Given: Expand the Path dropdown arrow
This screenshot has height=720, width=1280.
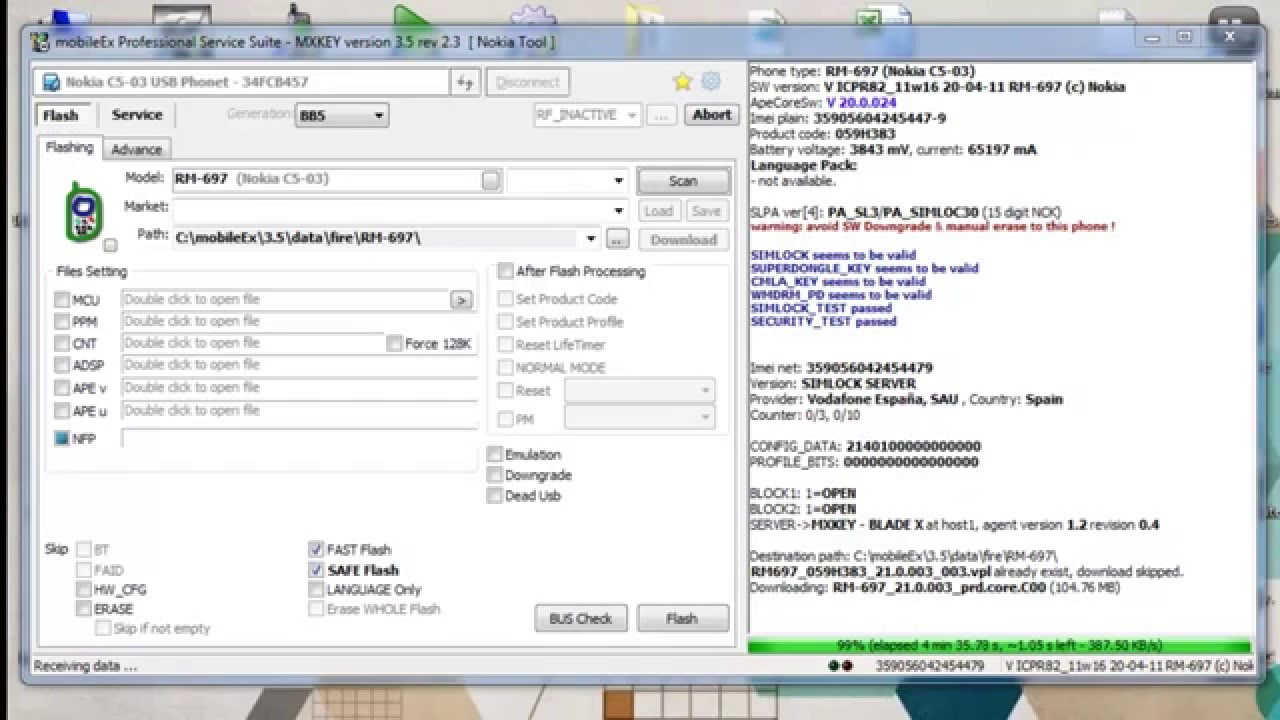Looking at the screenshot, I should point(591,239).
